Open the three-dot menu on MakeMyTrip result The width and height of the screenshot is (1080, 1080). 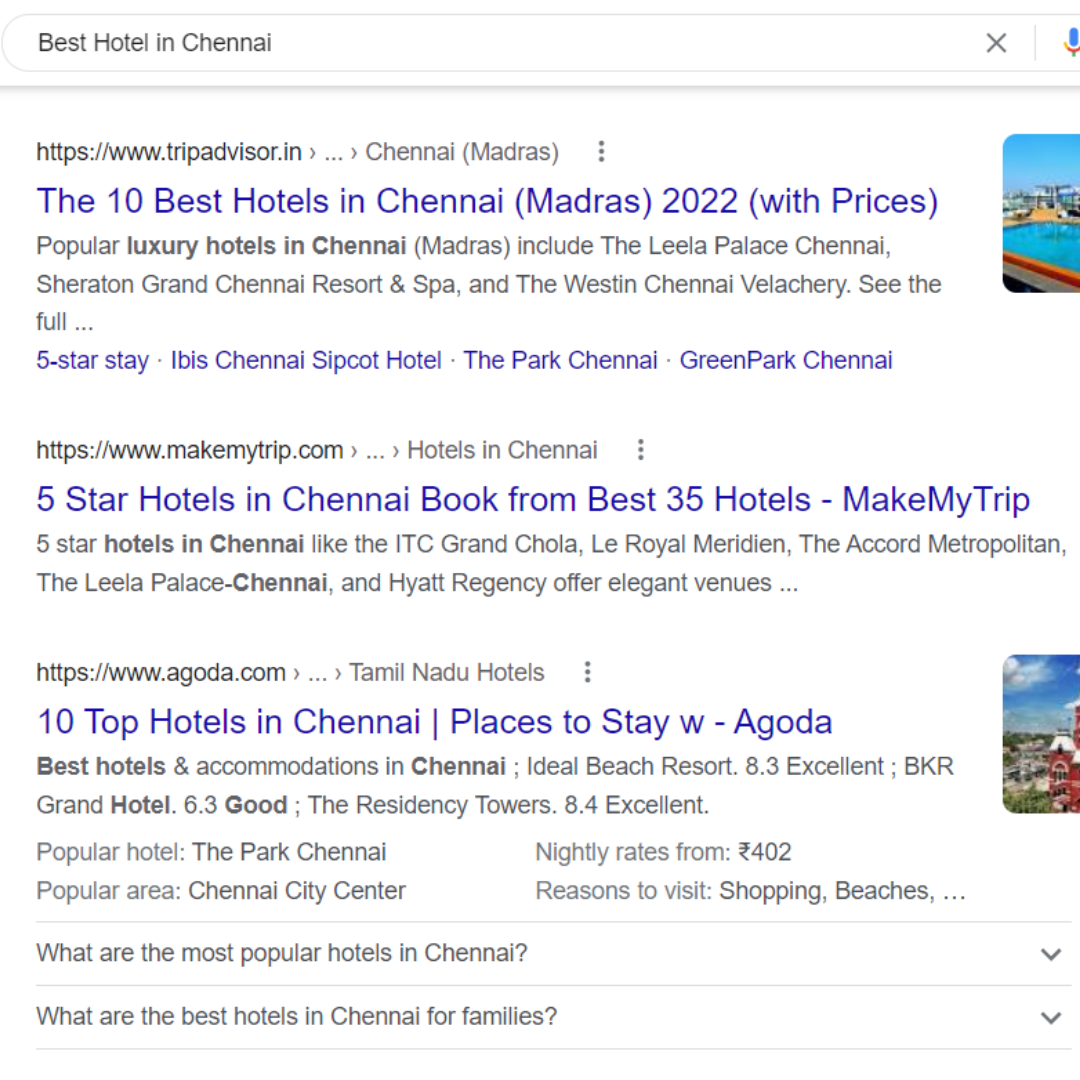[640, 450]
